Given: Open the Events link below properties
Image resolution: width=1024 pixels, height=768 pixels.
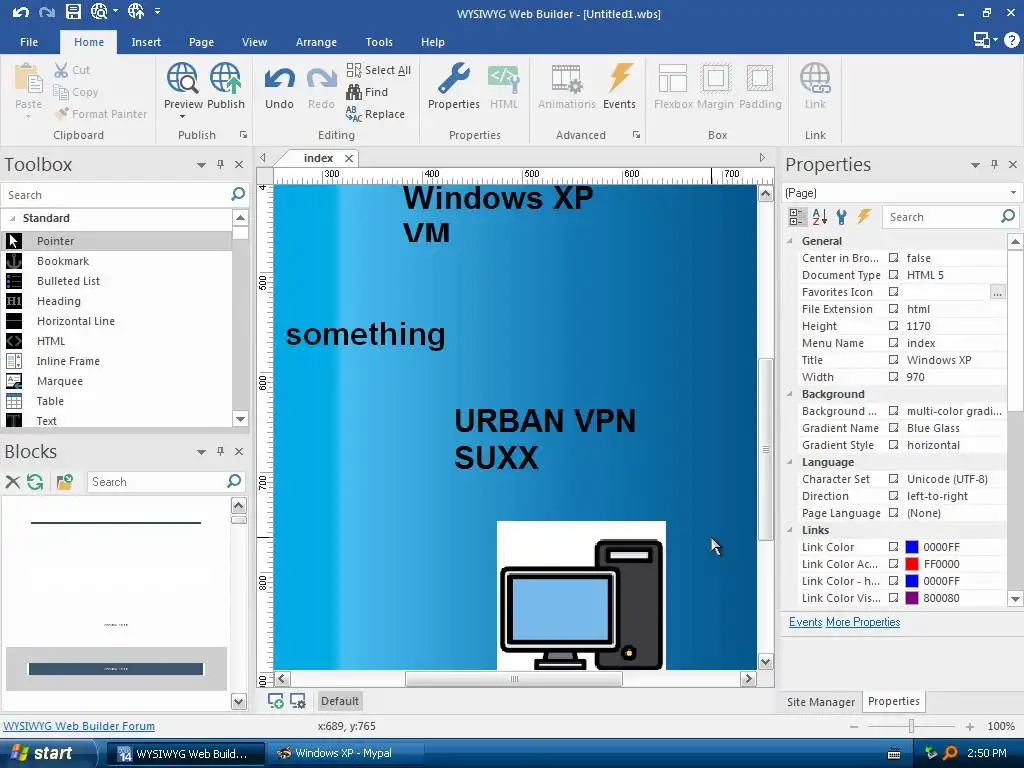Looking at the screenshot, I should point(805,622).
